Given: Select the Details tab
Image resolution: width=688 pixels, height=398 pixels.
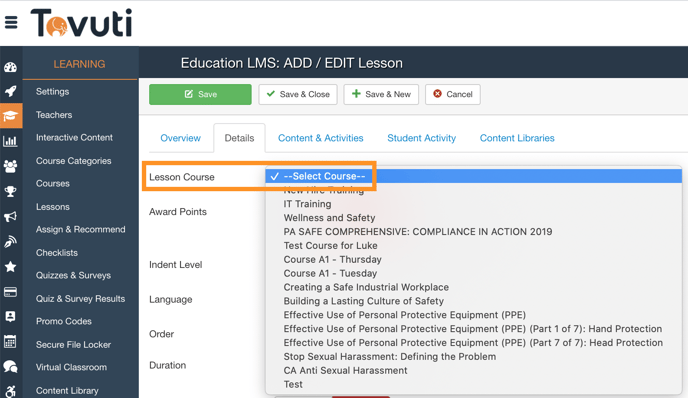Looking at the screenshot, I should coord(239,138).
